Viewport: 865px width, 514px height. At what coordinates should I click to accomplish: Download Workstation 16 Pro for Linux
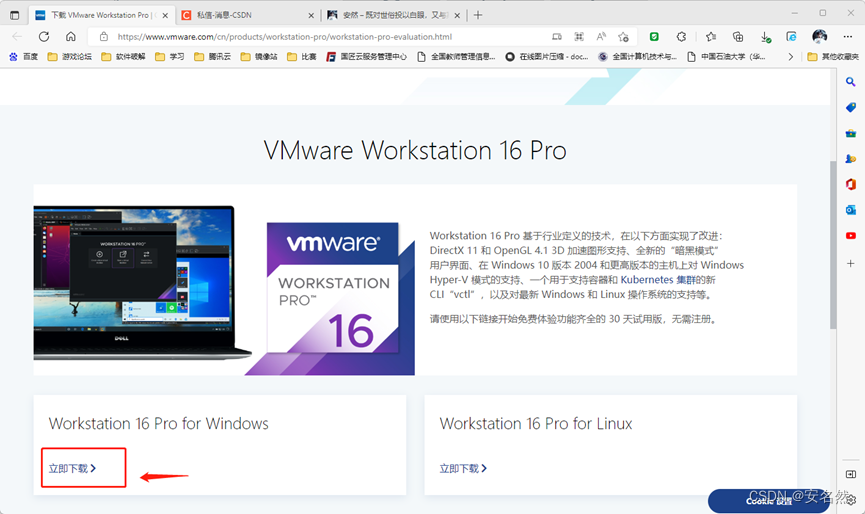(x=463, y=468)
